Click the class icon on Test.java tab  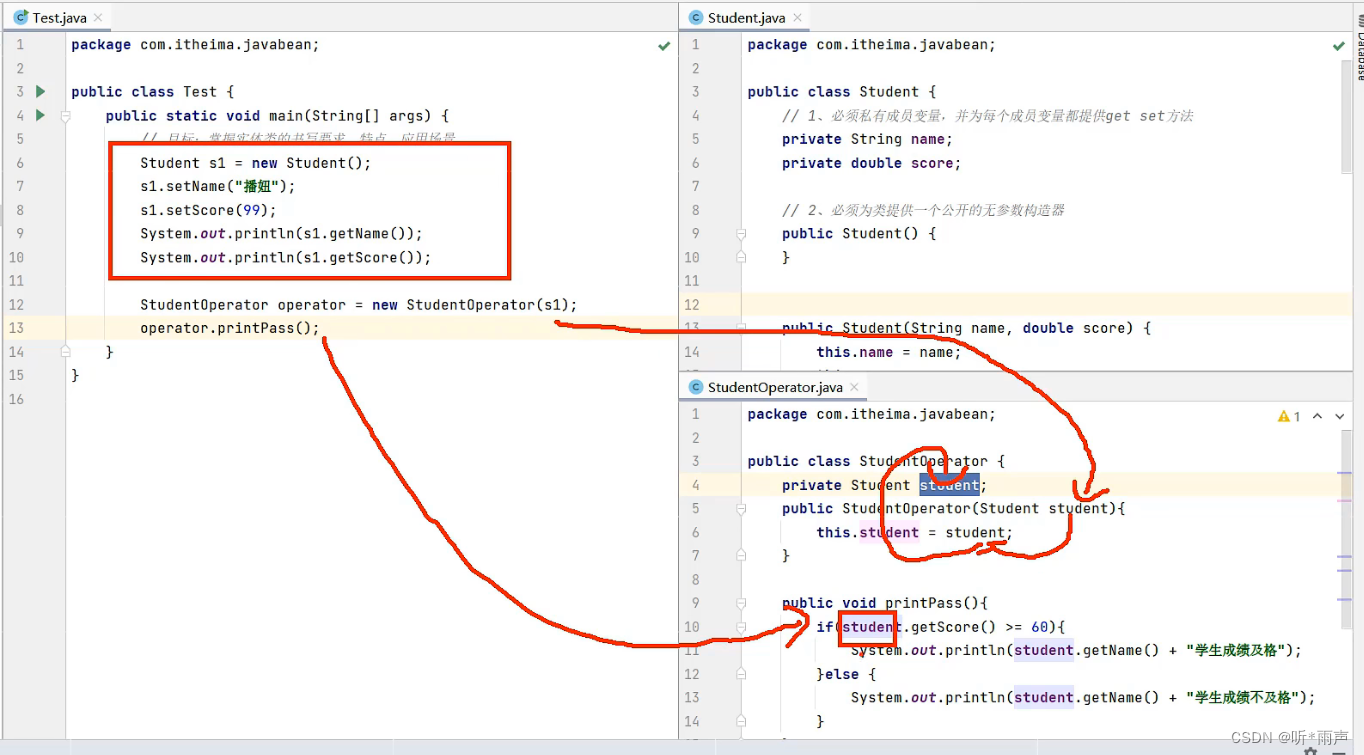(x=20, y=18)
